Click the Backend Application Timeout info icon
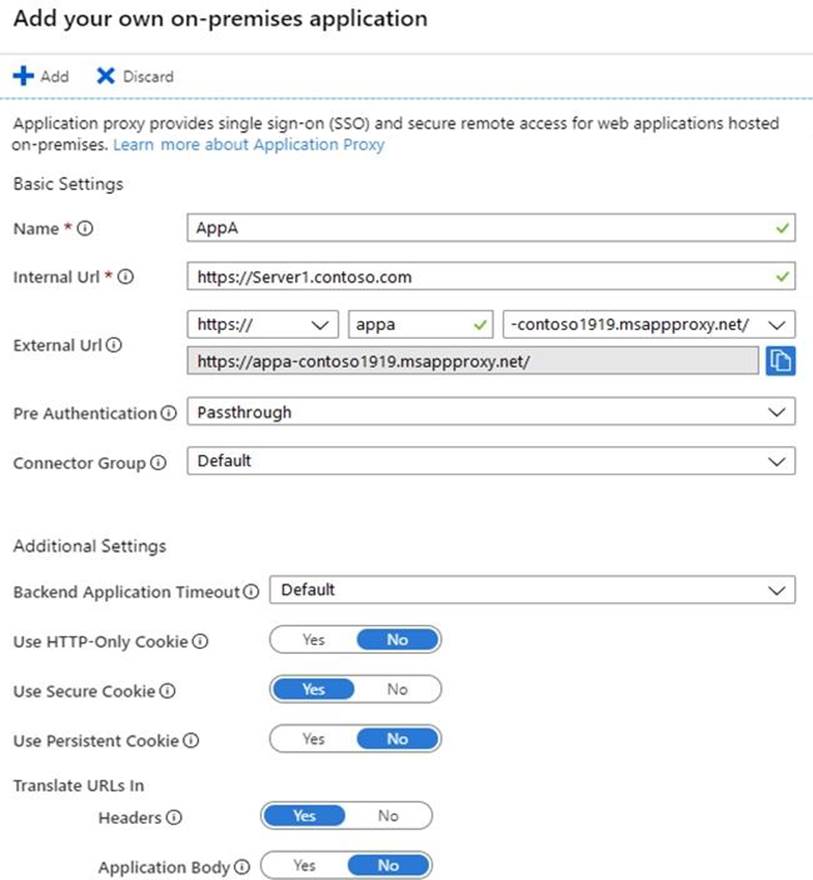Image resolution: width=813 pixels, height=880 pixels. coord(251,592)
